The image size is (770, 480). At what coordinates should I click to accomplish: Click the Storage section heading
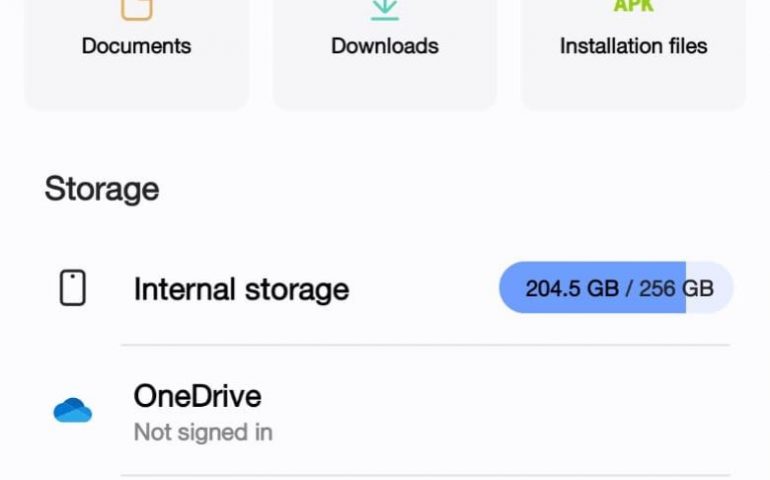click(x=102, y=189)
